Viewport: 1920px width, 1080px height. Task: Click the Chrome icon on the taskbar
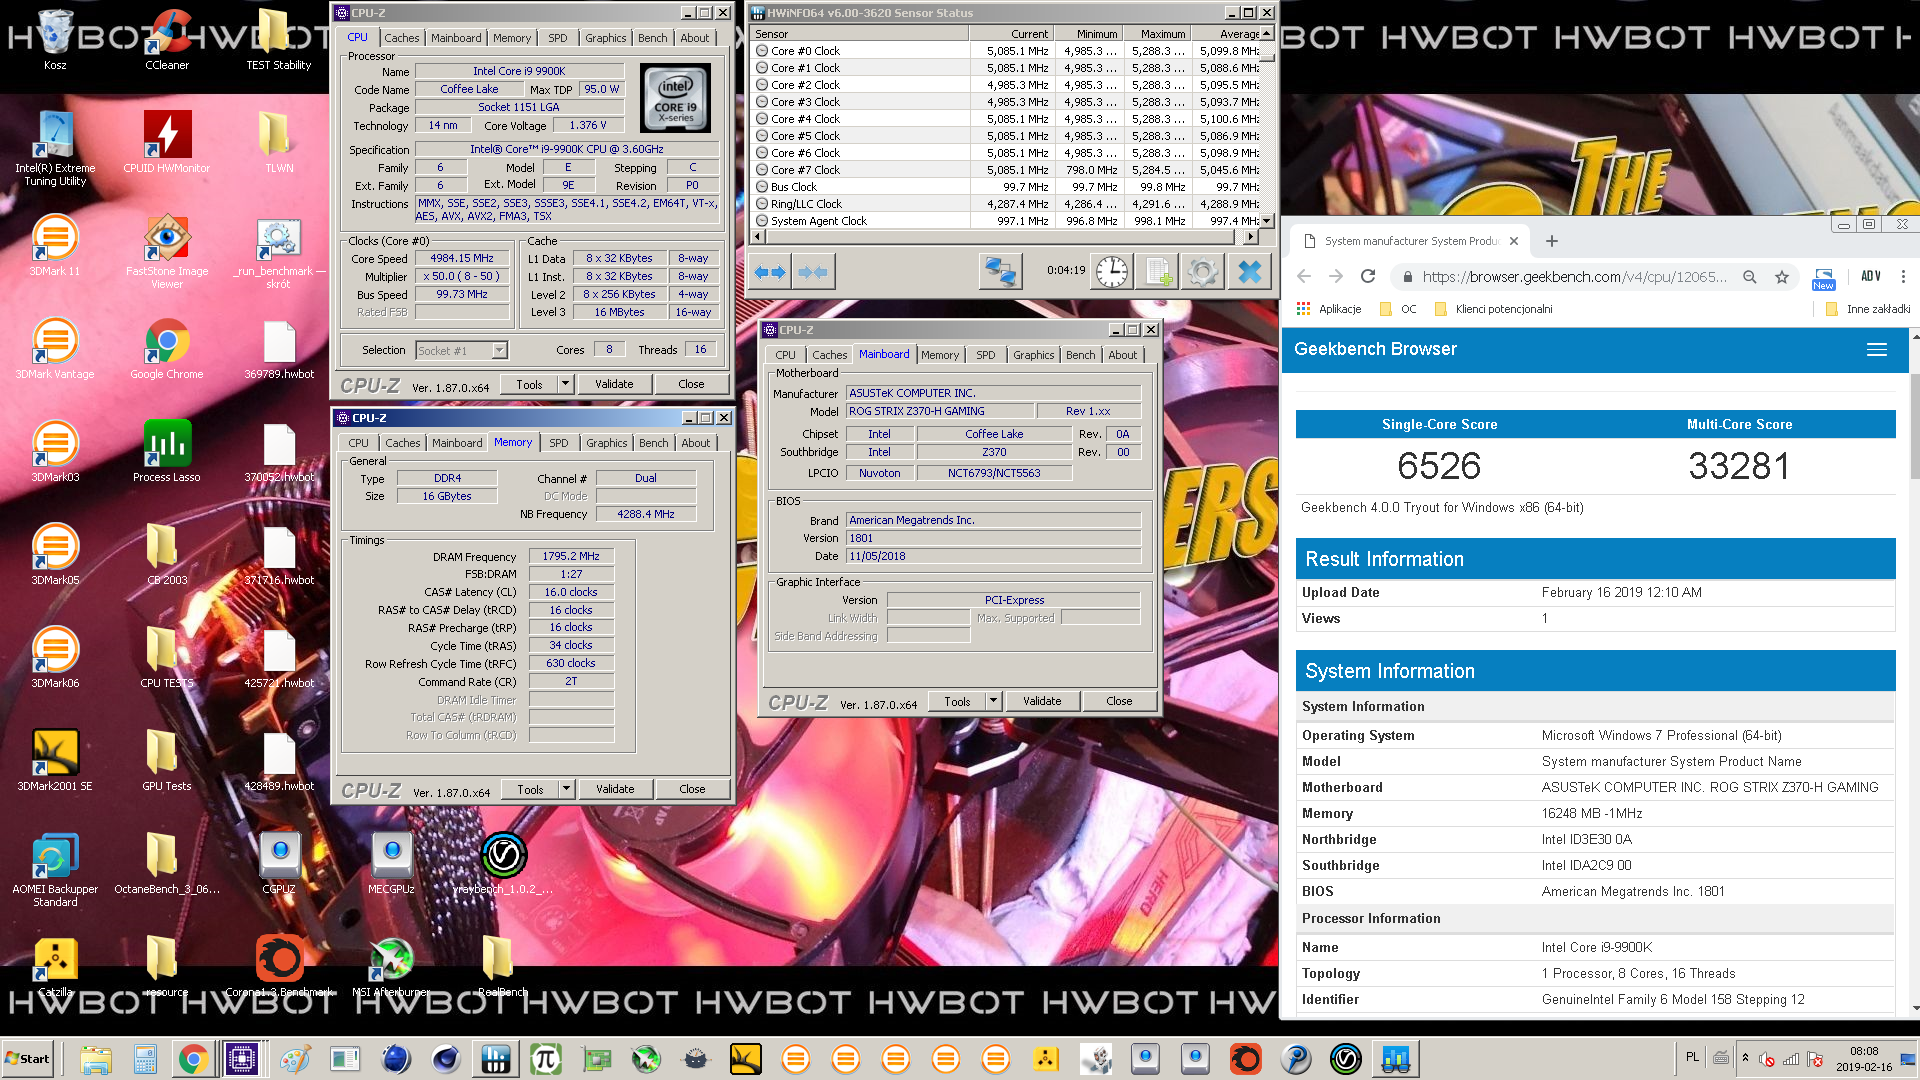coord(193,1058)
